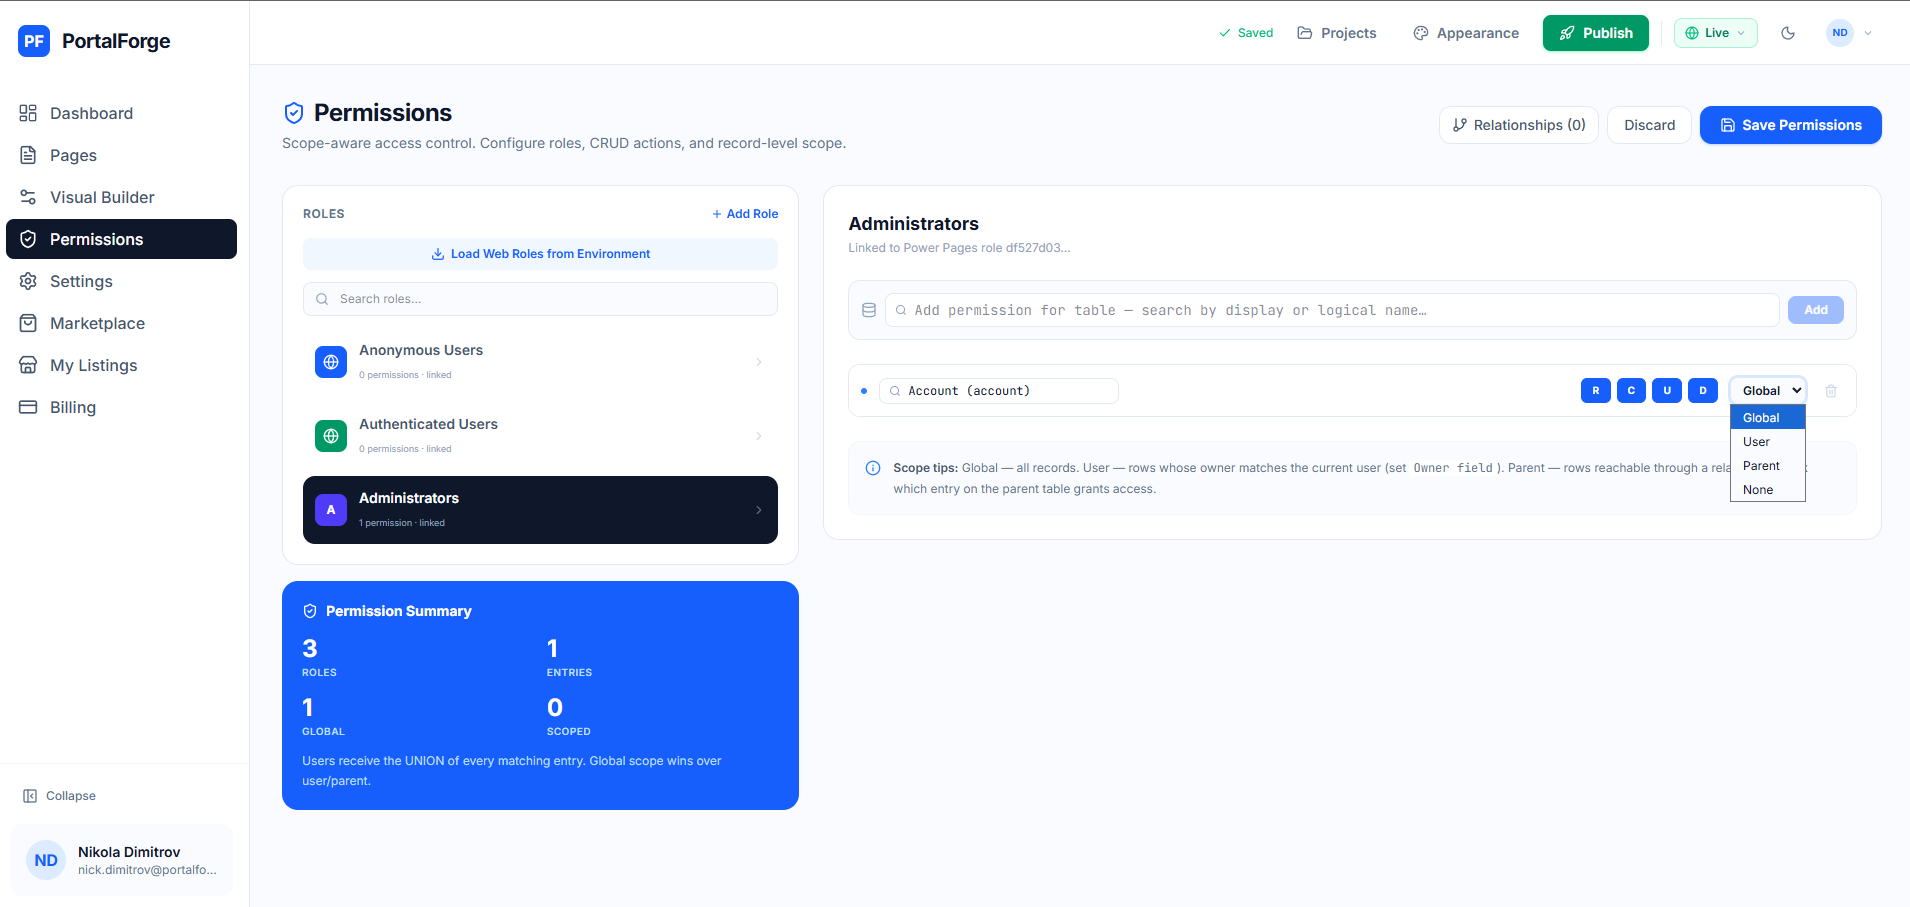This screenshot has height=907, width=1910.
Task: Open the Appearance menu item
Action: coord(1466,33)
